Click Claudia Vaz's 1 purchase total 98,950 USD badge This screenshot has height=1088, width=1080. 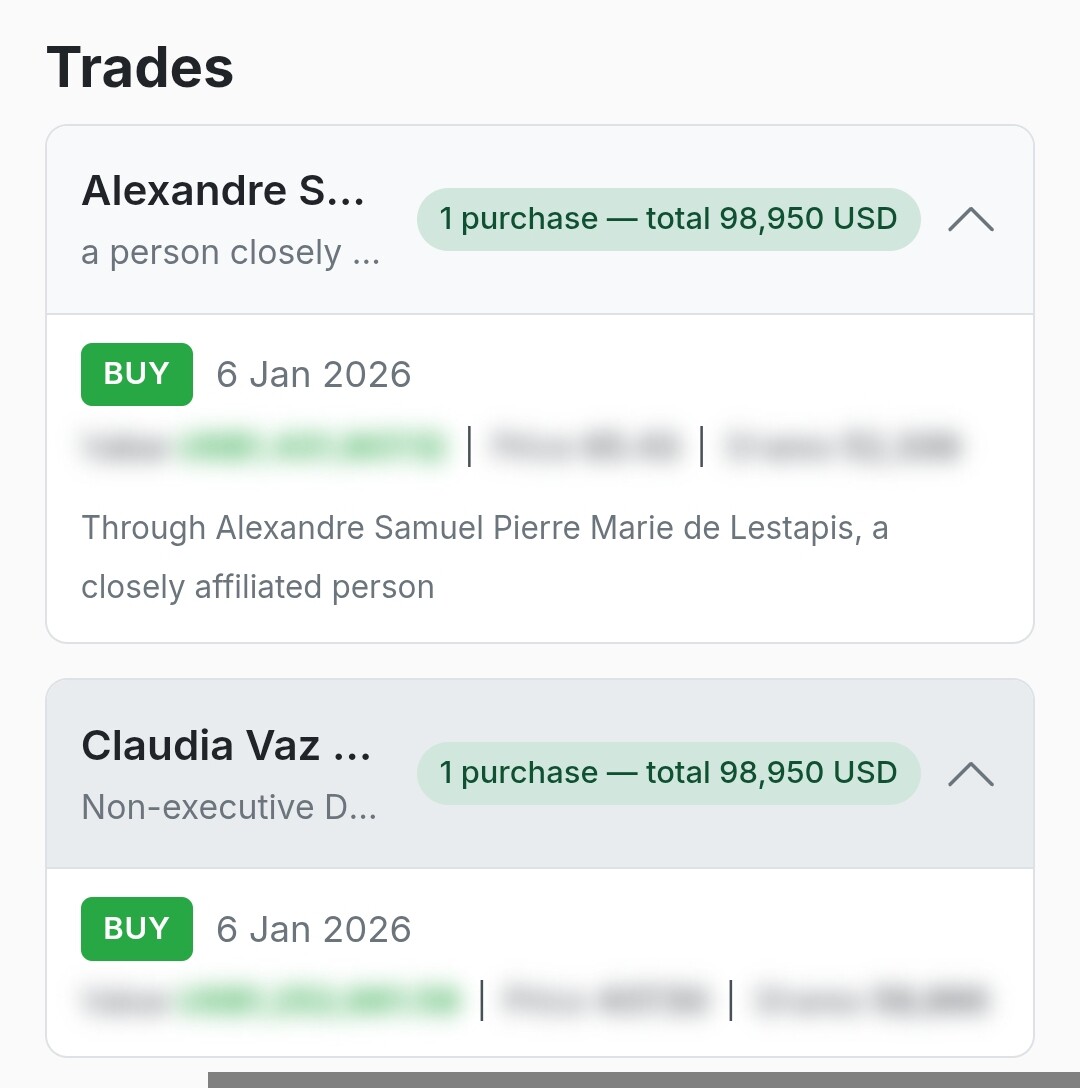click(668, 773)
